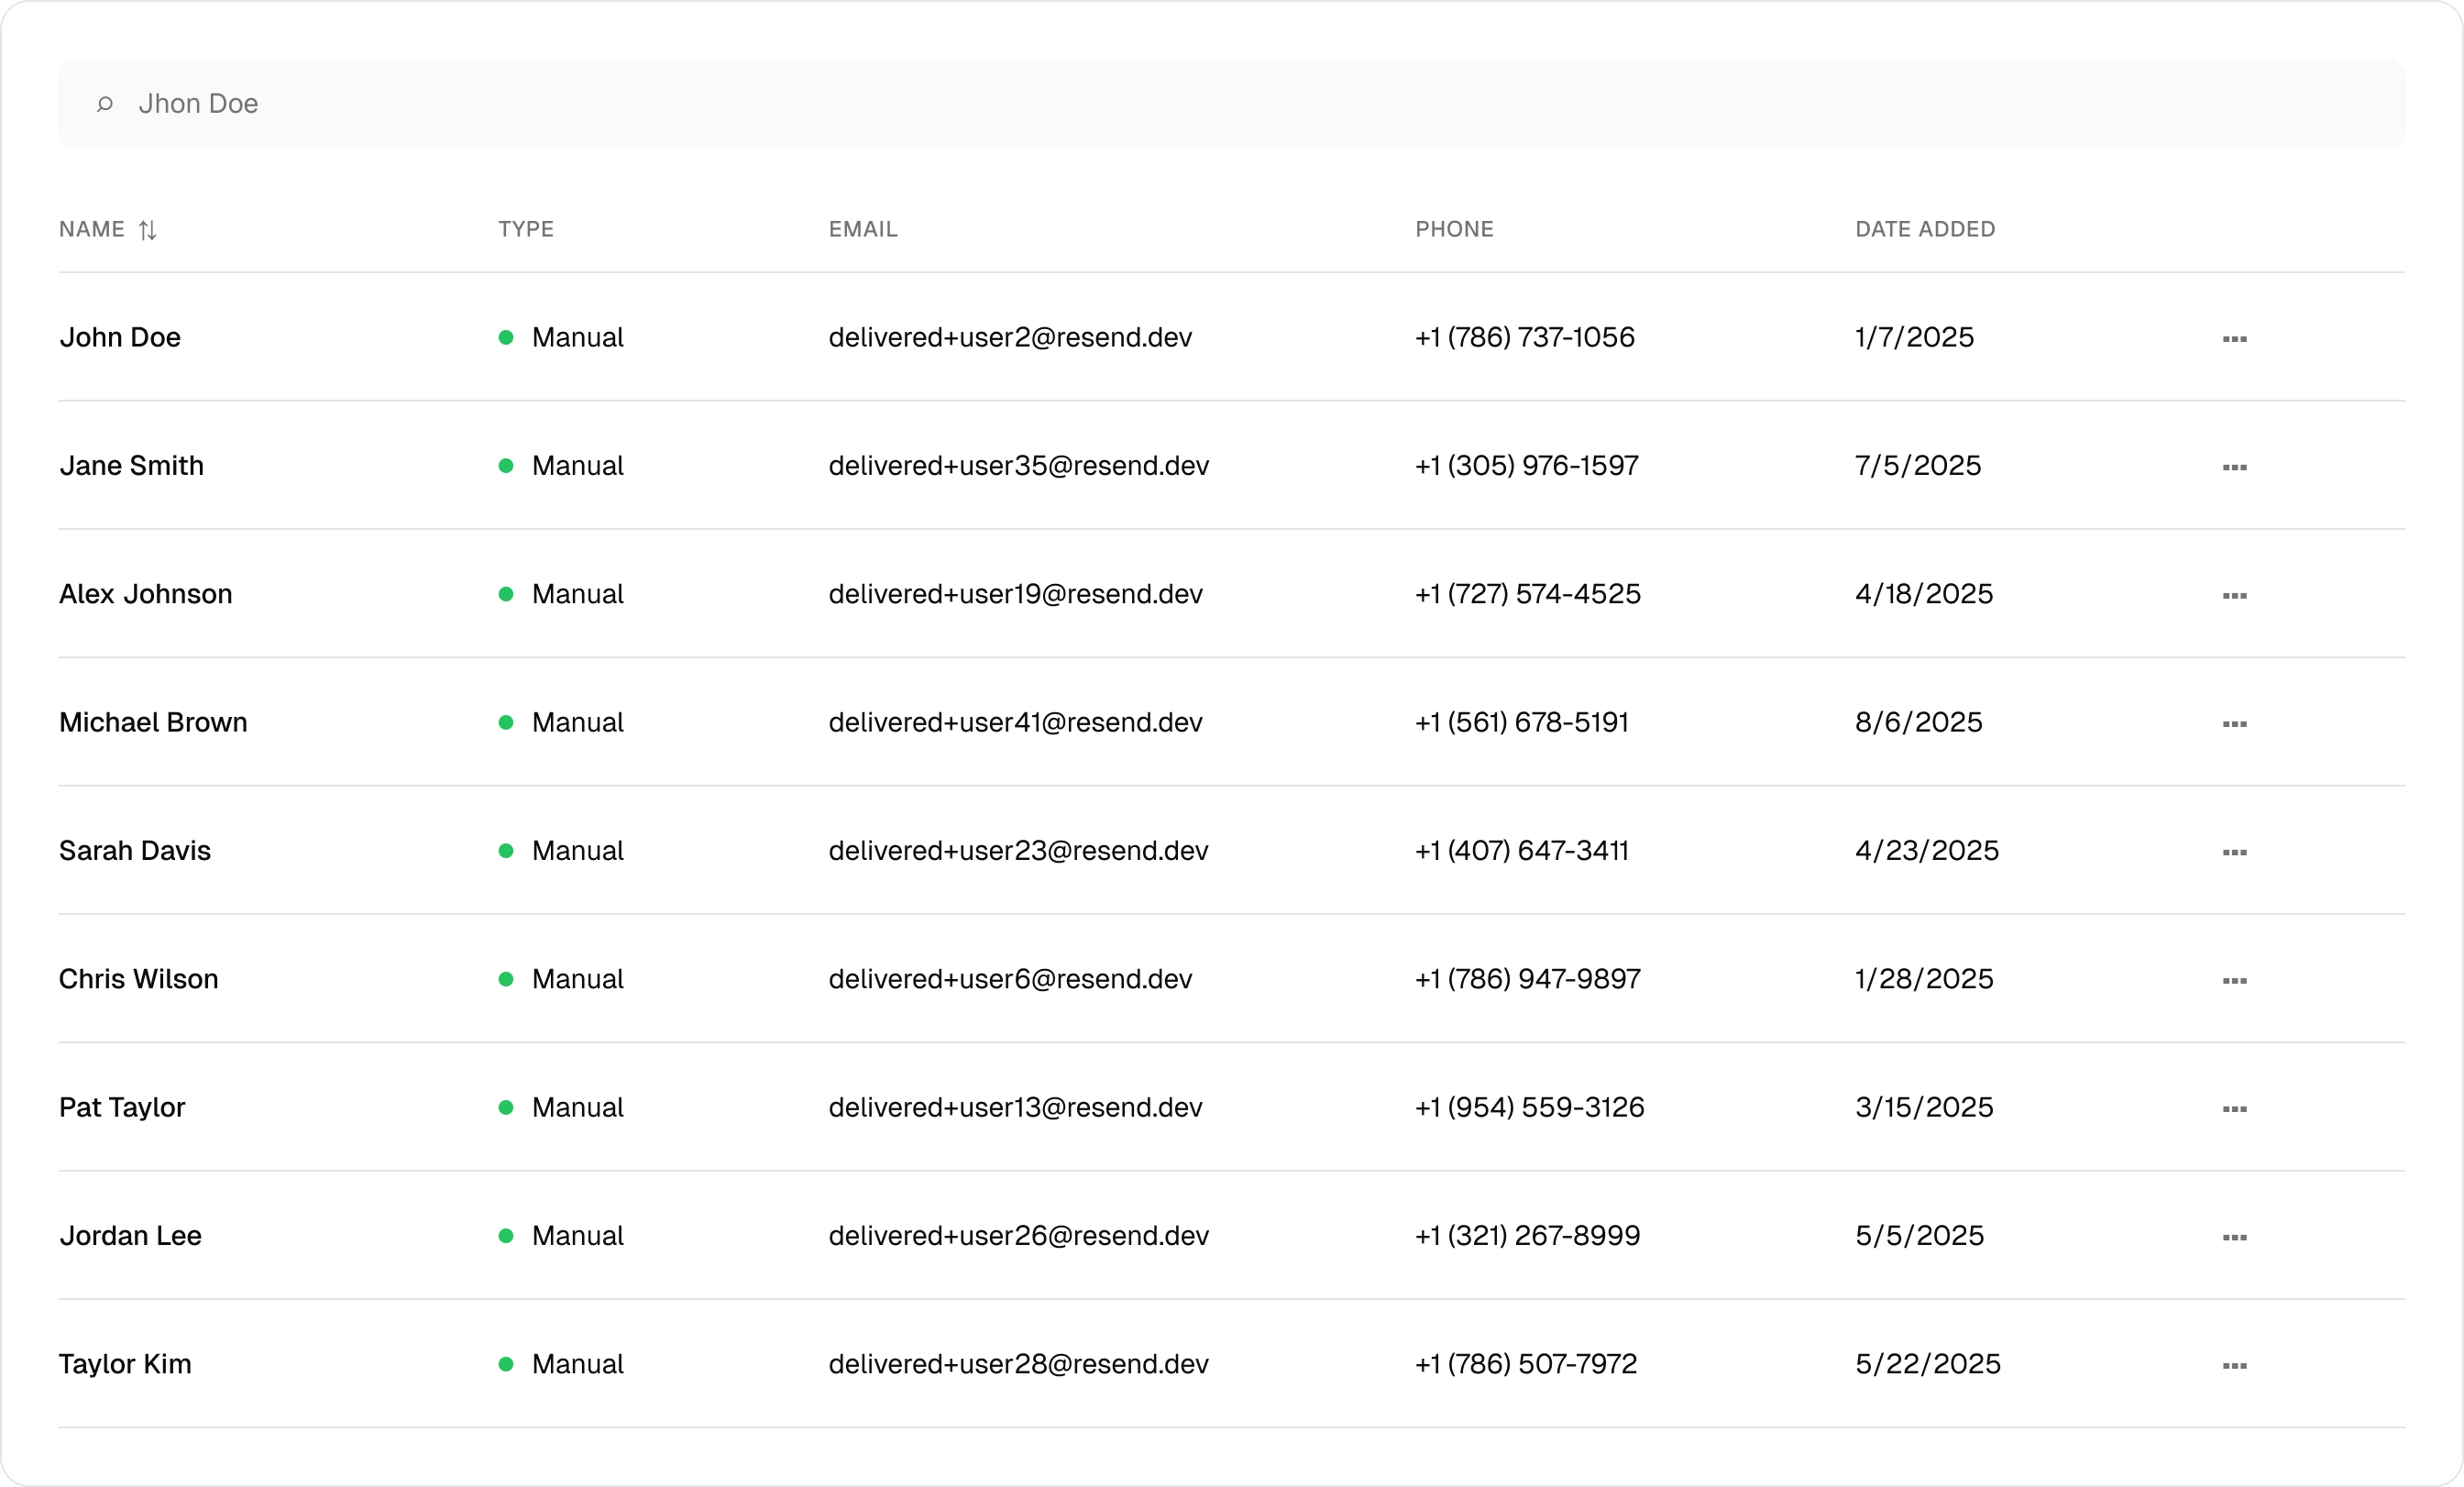Select the Taylor Kim contact name

pos(125,1364)
